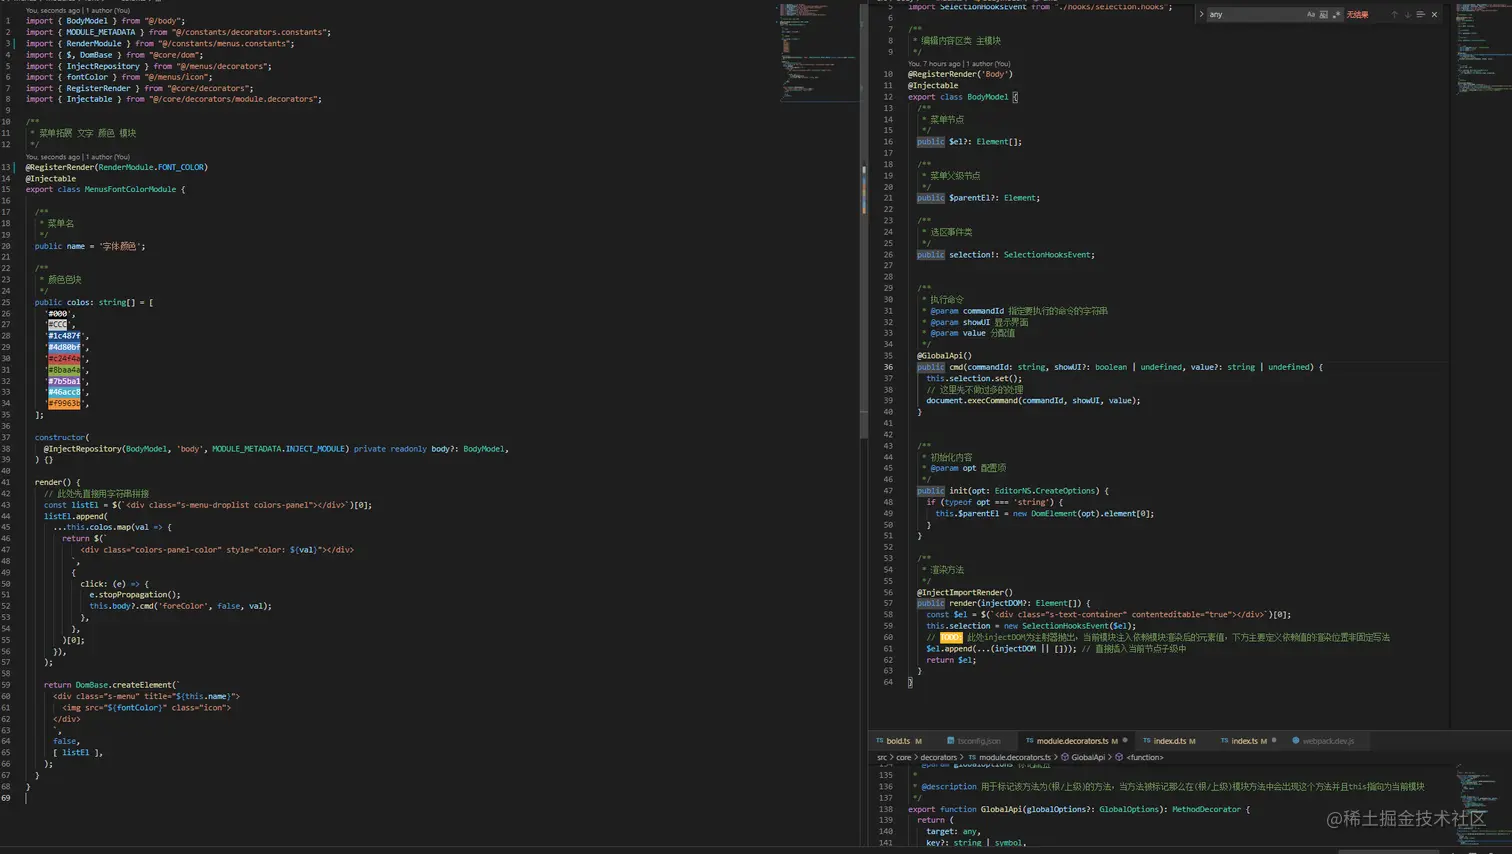This screenshot has height=854, width=1512.
Task: Open 'src' in the breadcrumb path
Action: point(882,758)
